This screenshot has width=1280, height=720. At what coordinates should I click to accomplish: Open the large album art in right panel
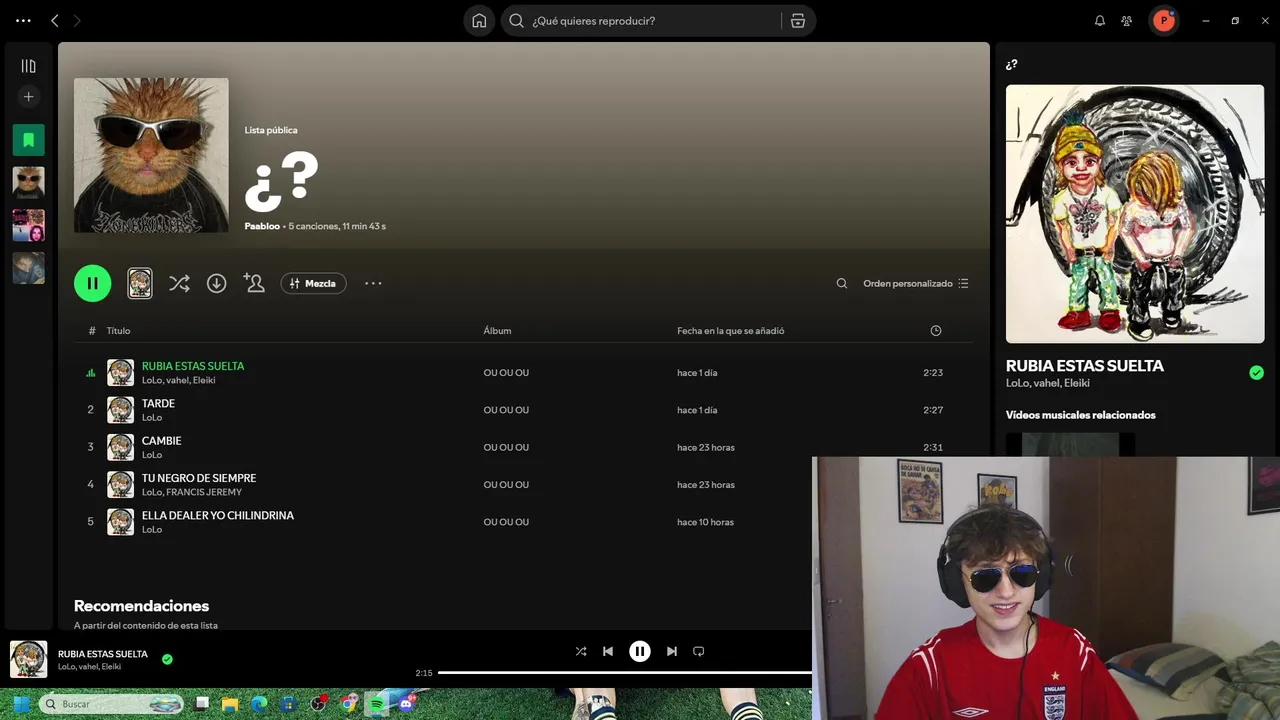coord(1135,214)
